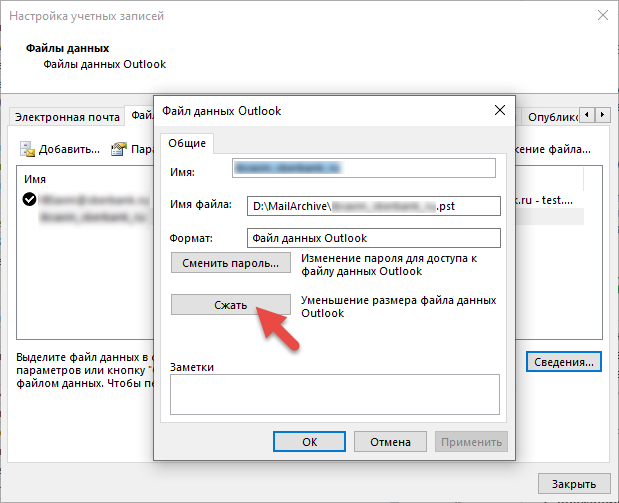Click inside the Заметки notes box
Viewport: 619px width, 503px height.
tap(335, 394)
